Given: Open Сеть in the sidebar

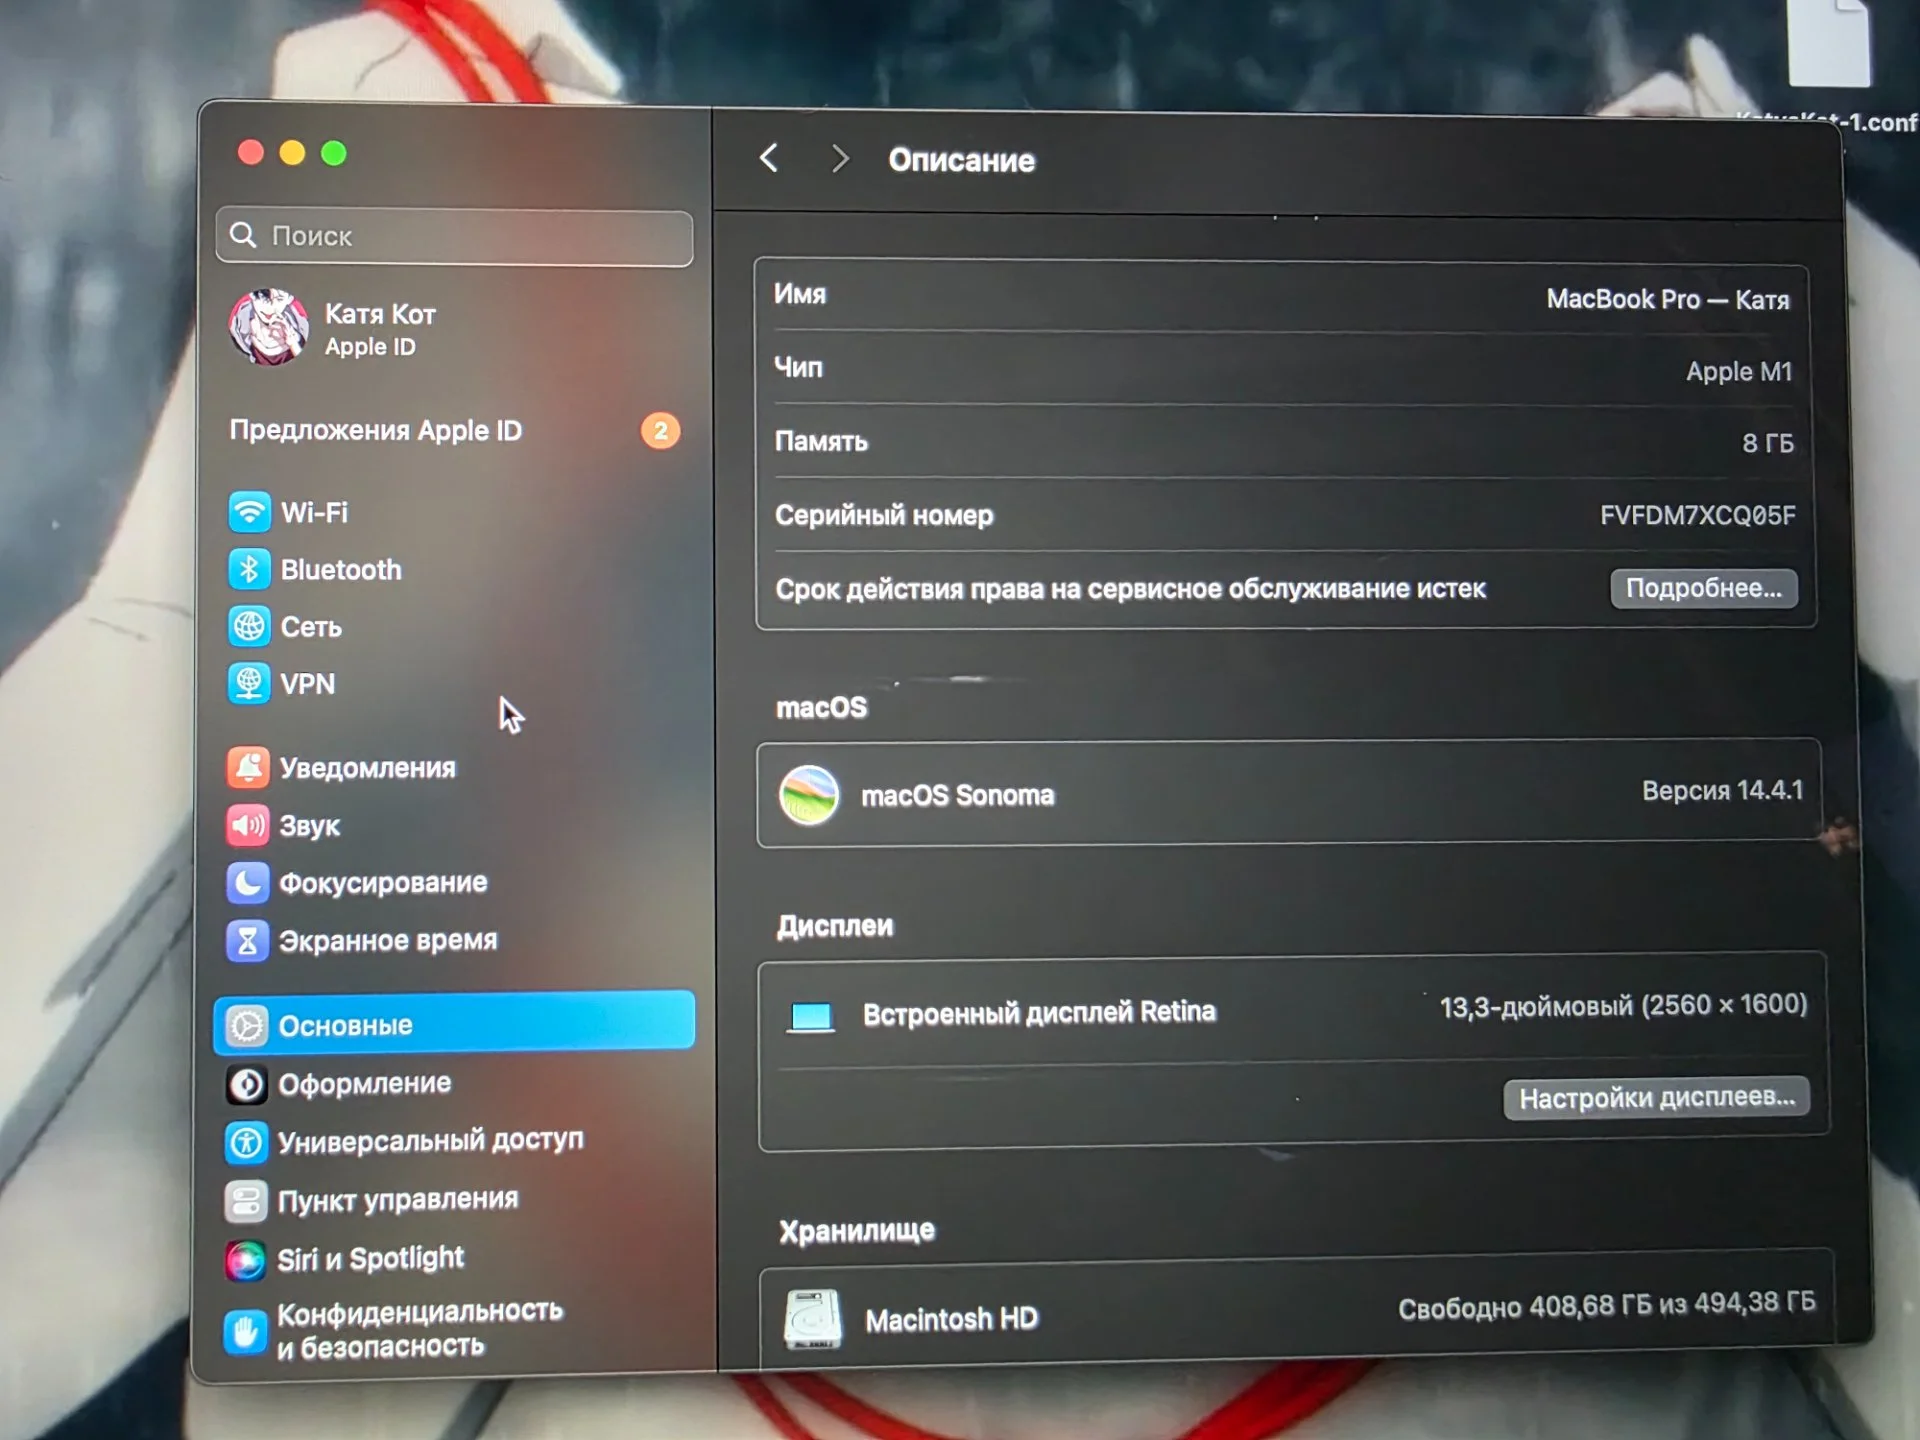Looking at the screenshot, I should pos(311,627).
